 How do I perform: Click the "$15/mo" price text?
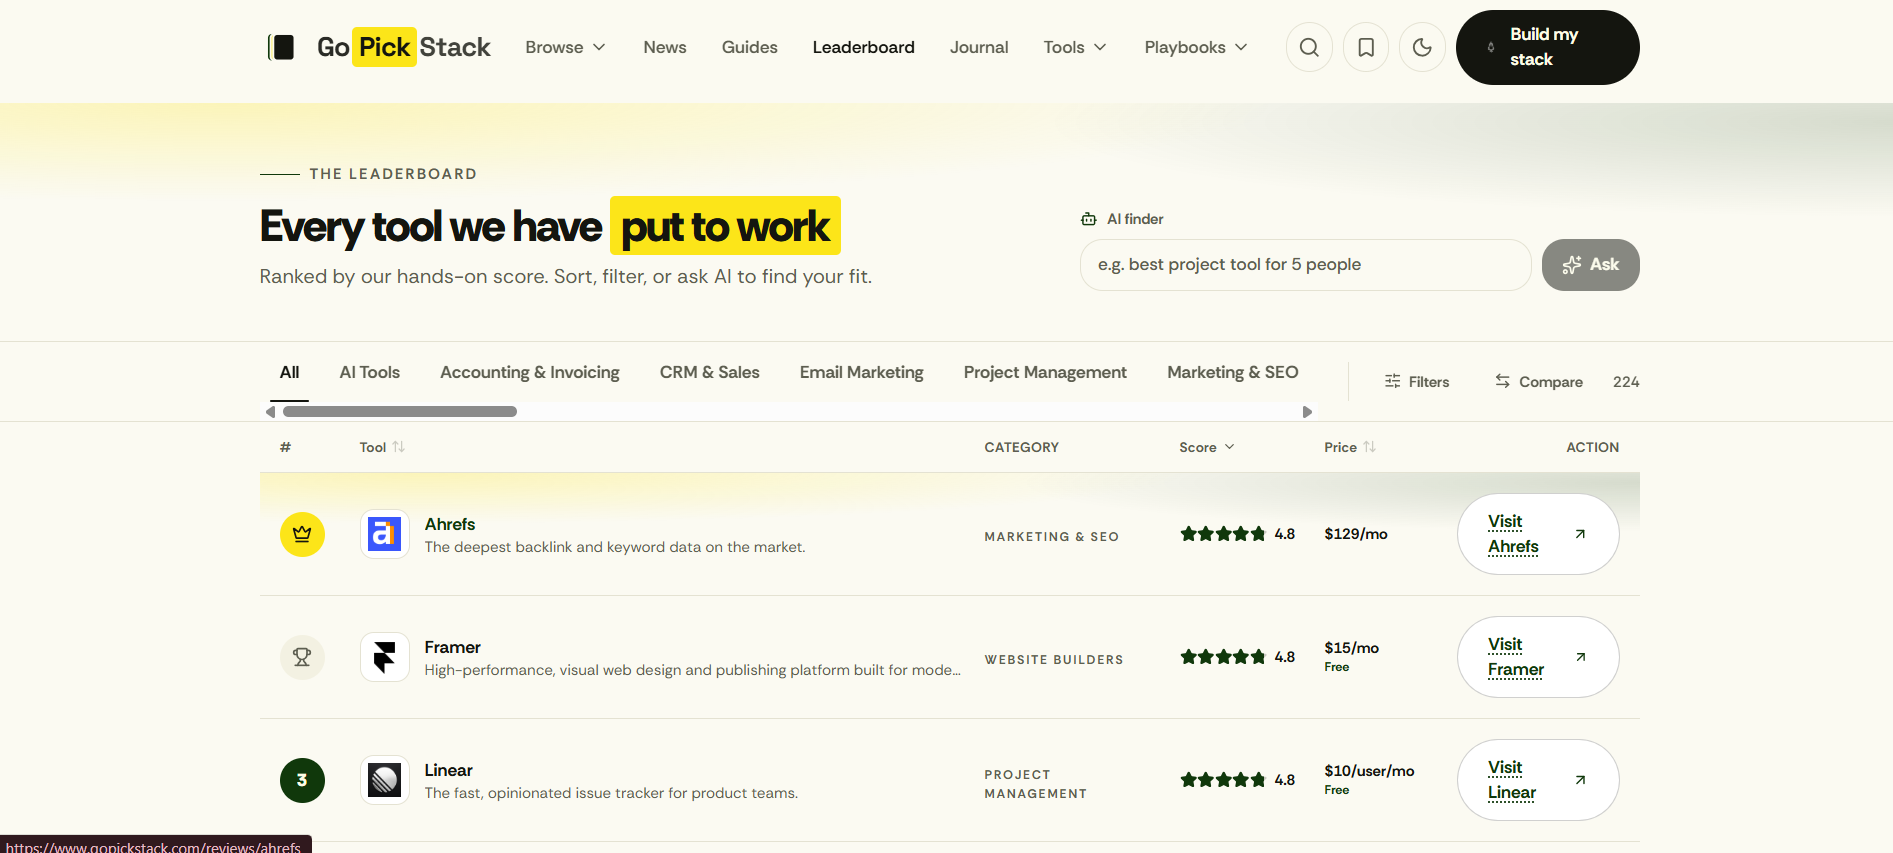tap(1352, 648)
